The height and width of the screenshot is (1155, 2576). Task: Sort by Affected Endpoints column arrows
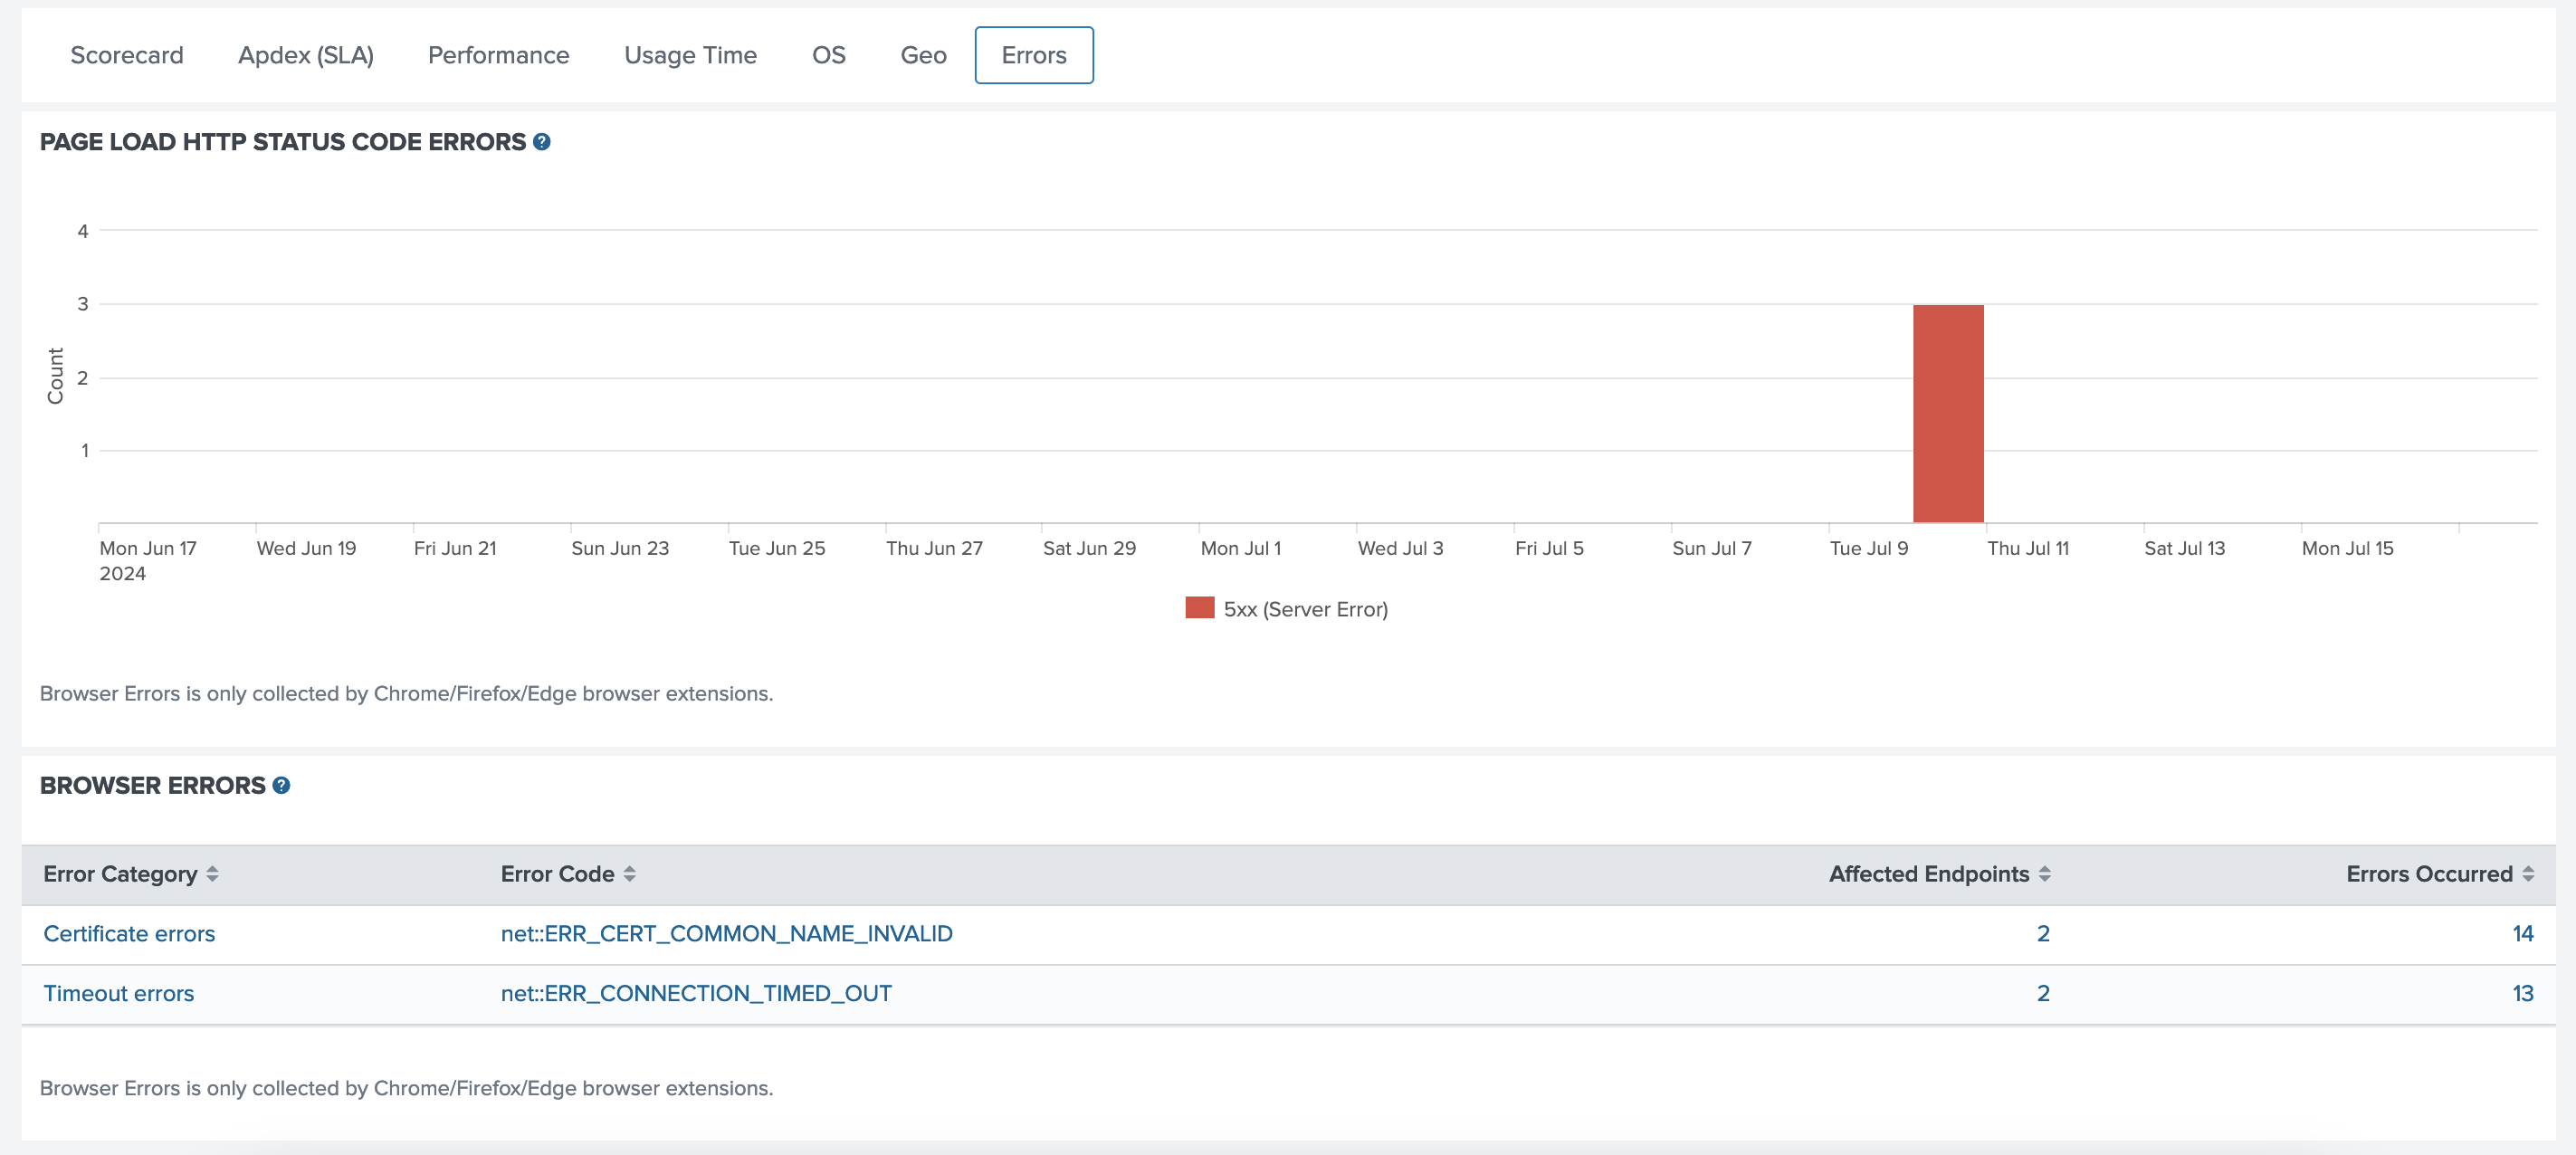click(x=2044, y=874)
